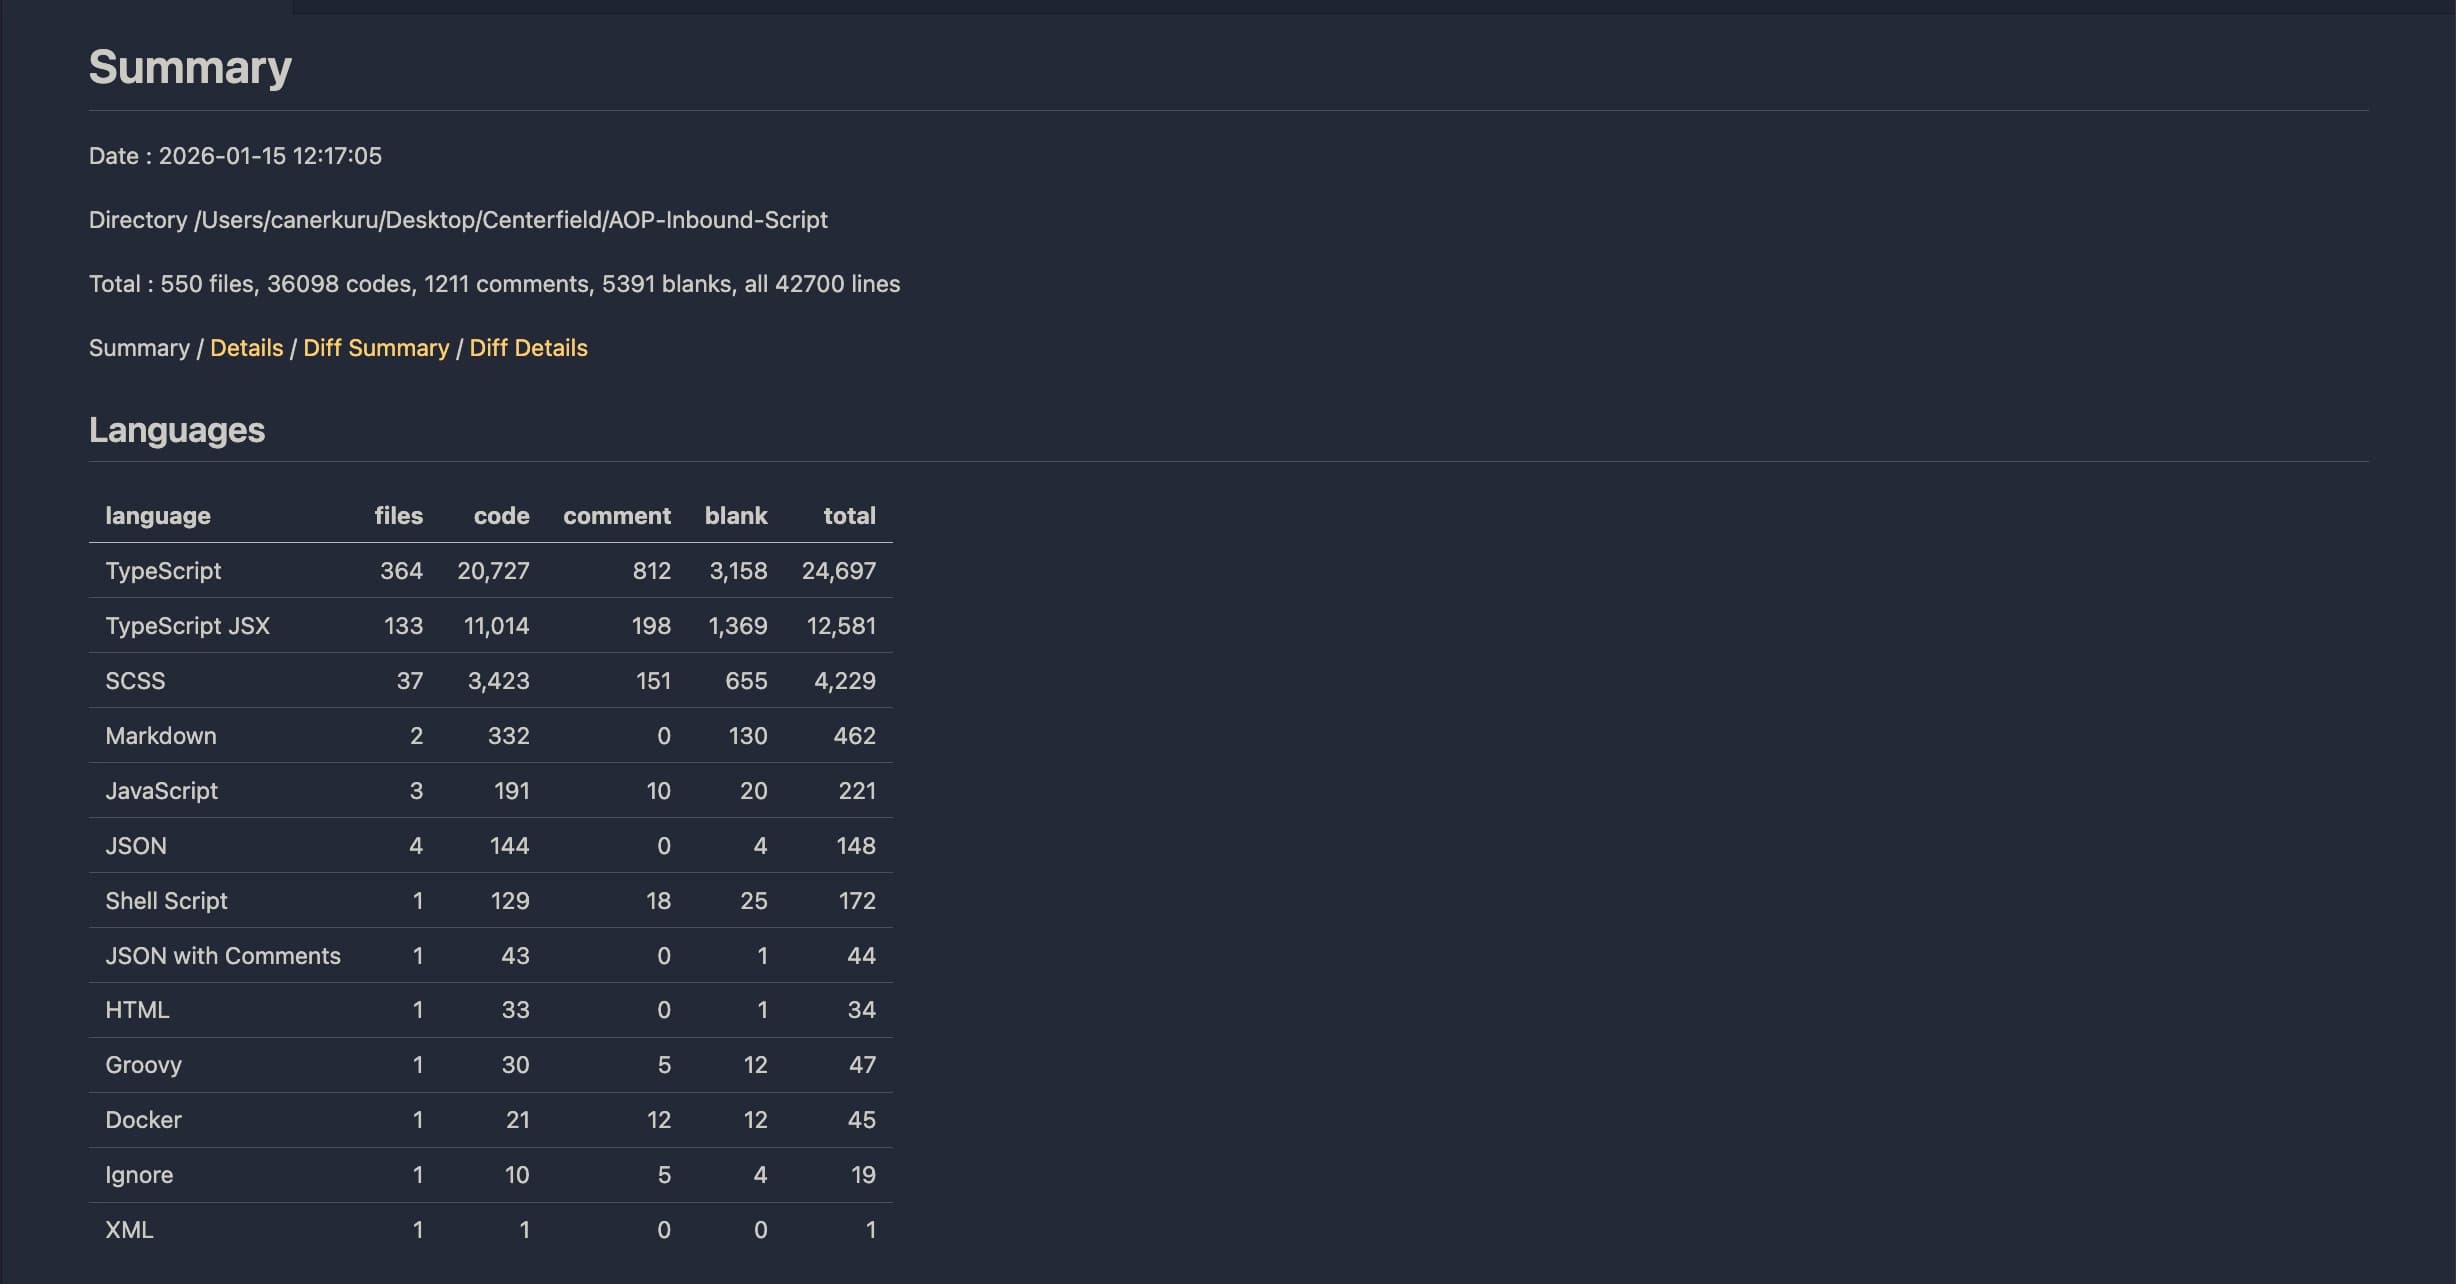Click the total column header
Viewport: 2456px width, 1284px height.
point(849,516)
